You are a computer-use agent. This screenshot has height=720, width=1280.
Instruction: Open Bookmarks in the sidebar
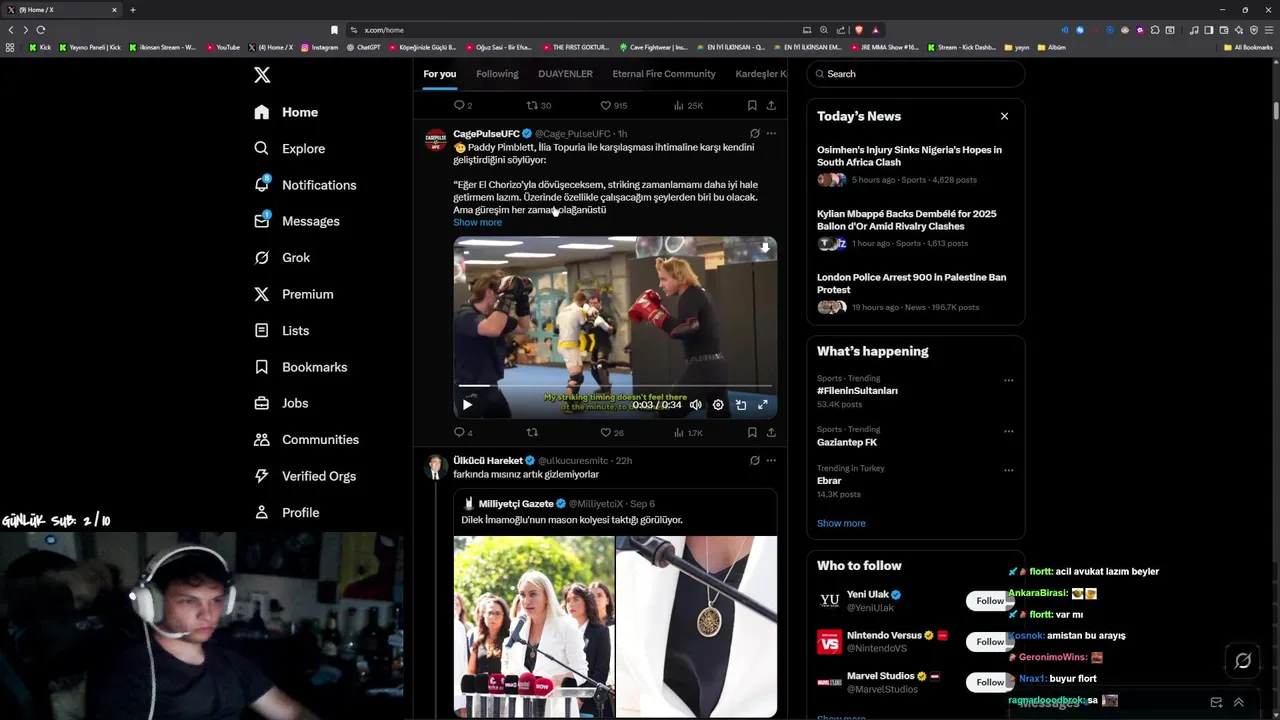pyautogui.click(x=301, y=367)
